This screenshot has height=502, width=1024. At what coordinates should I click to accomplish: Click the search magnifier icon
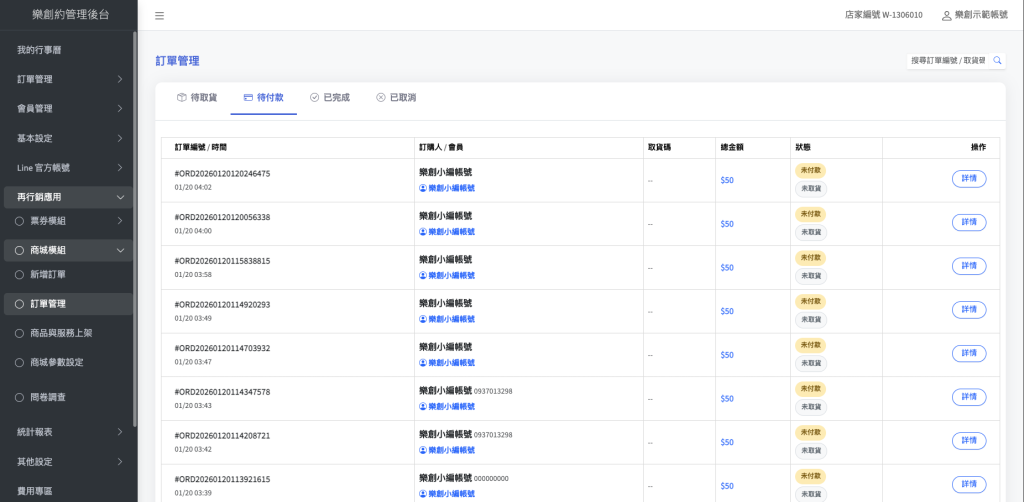(x=997, y=61)
